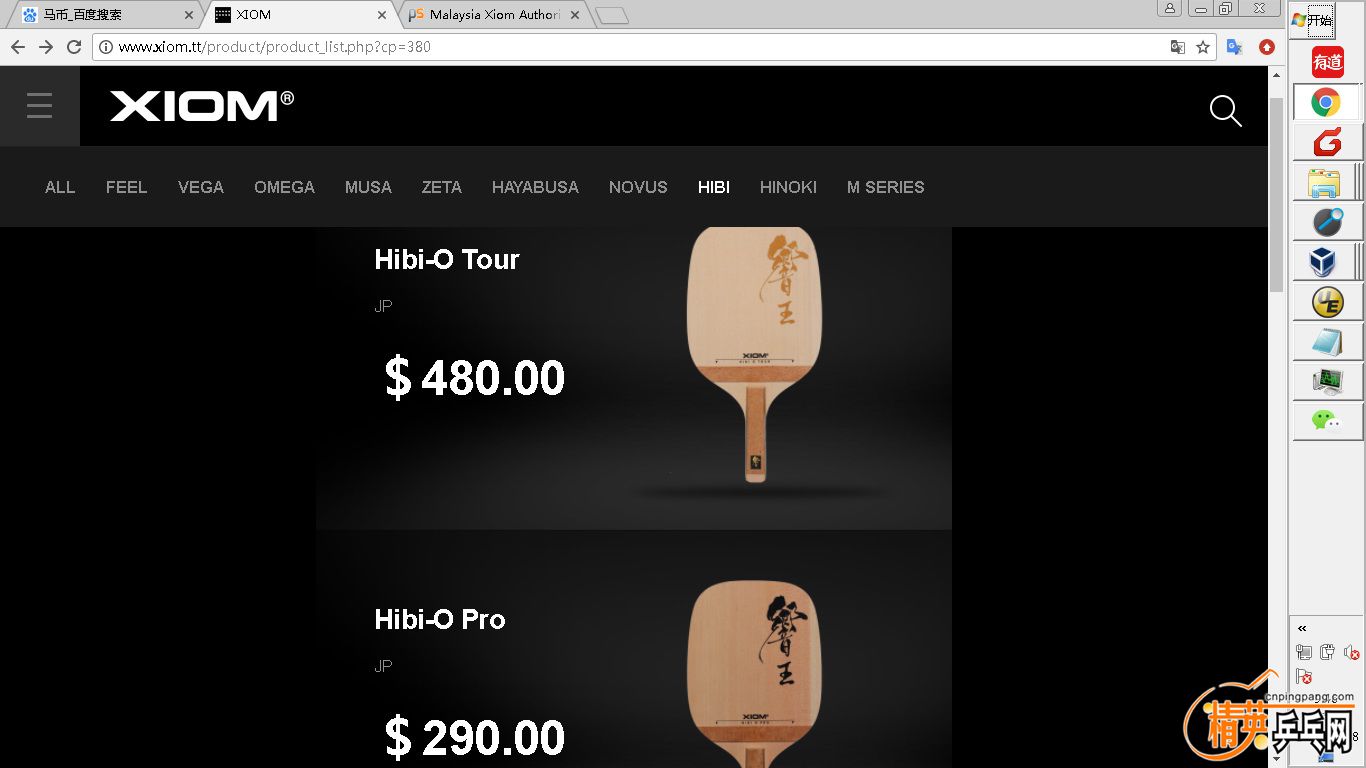The width and height of the screenshot is (1366, 768).
Task: Open the XIOM hamburger menu
Action: pyautogui.click(x=40, y=106)
